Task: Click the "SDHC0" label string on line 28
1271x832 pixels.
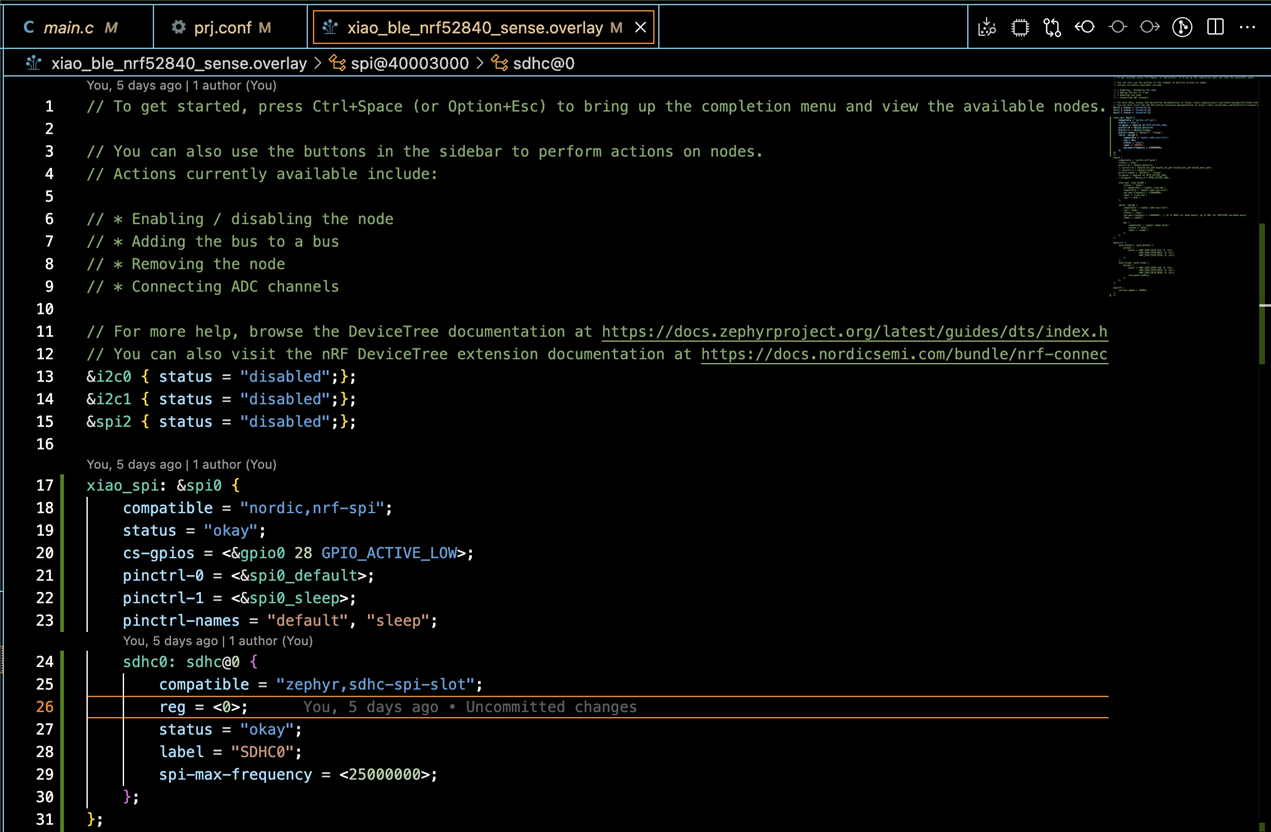Action: 263,751
